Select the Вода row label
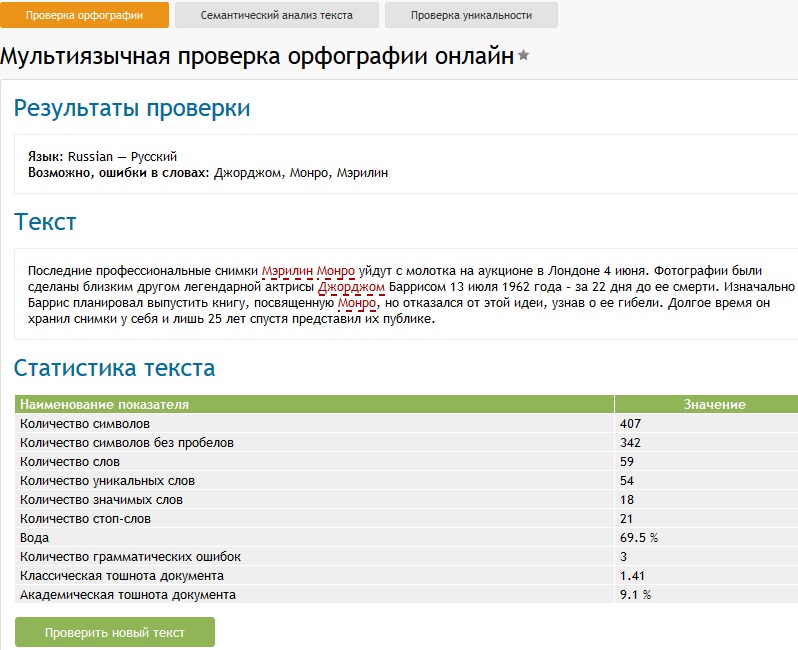Viewport: 798px width, 650px height. (x=35, y=538)
